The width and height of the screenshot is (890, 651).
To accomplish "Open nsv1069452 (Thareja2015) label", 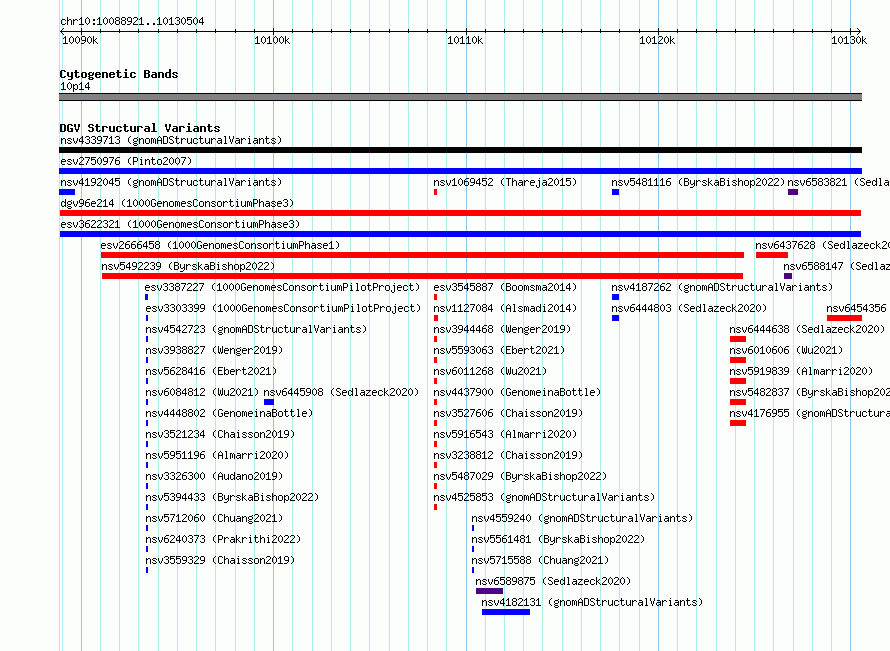I will (505, 182).
